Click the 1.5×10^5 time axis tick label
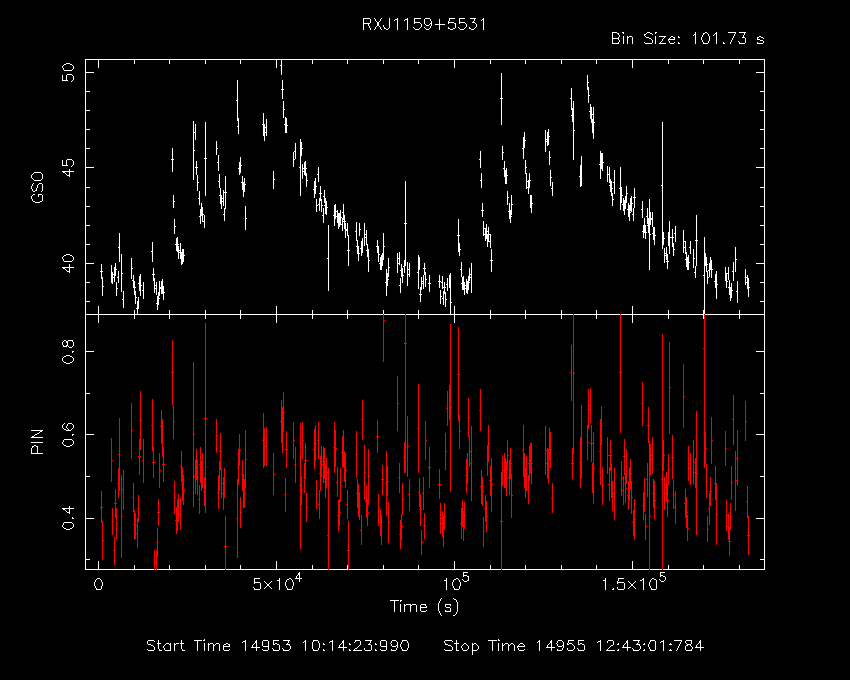This screenshot has width=850, height=680. [634, 583]
